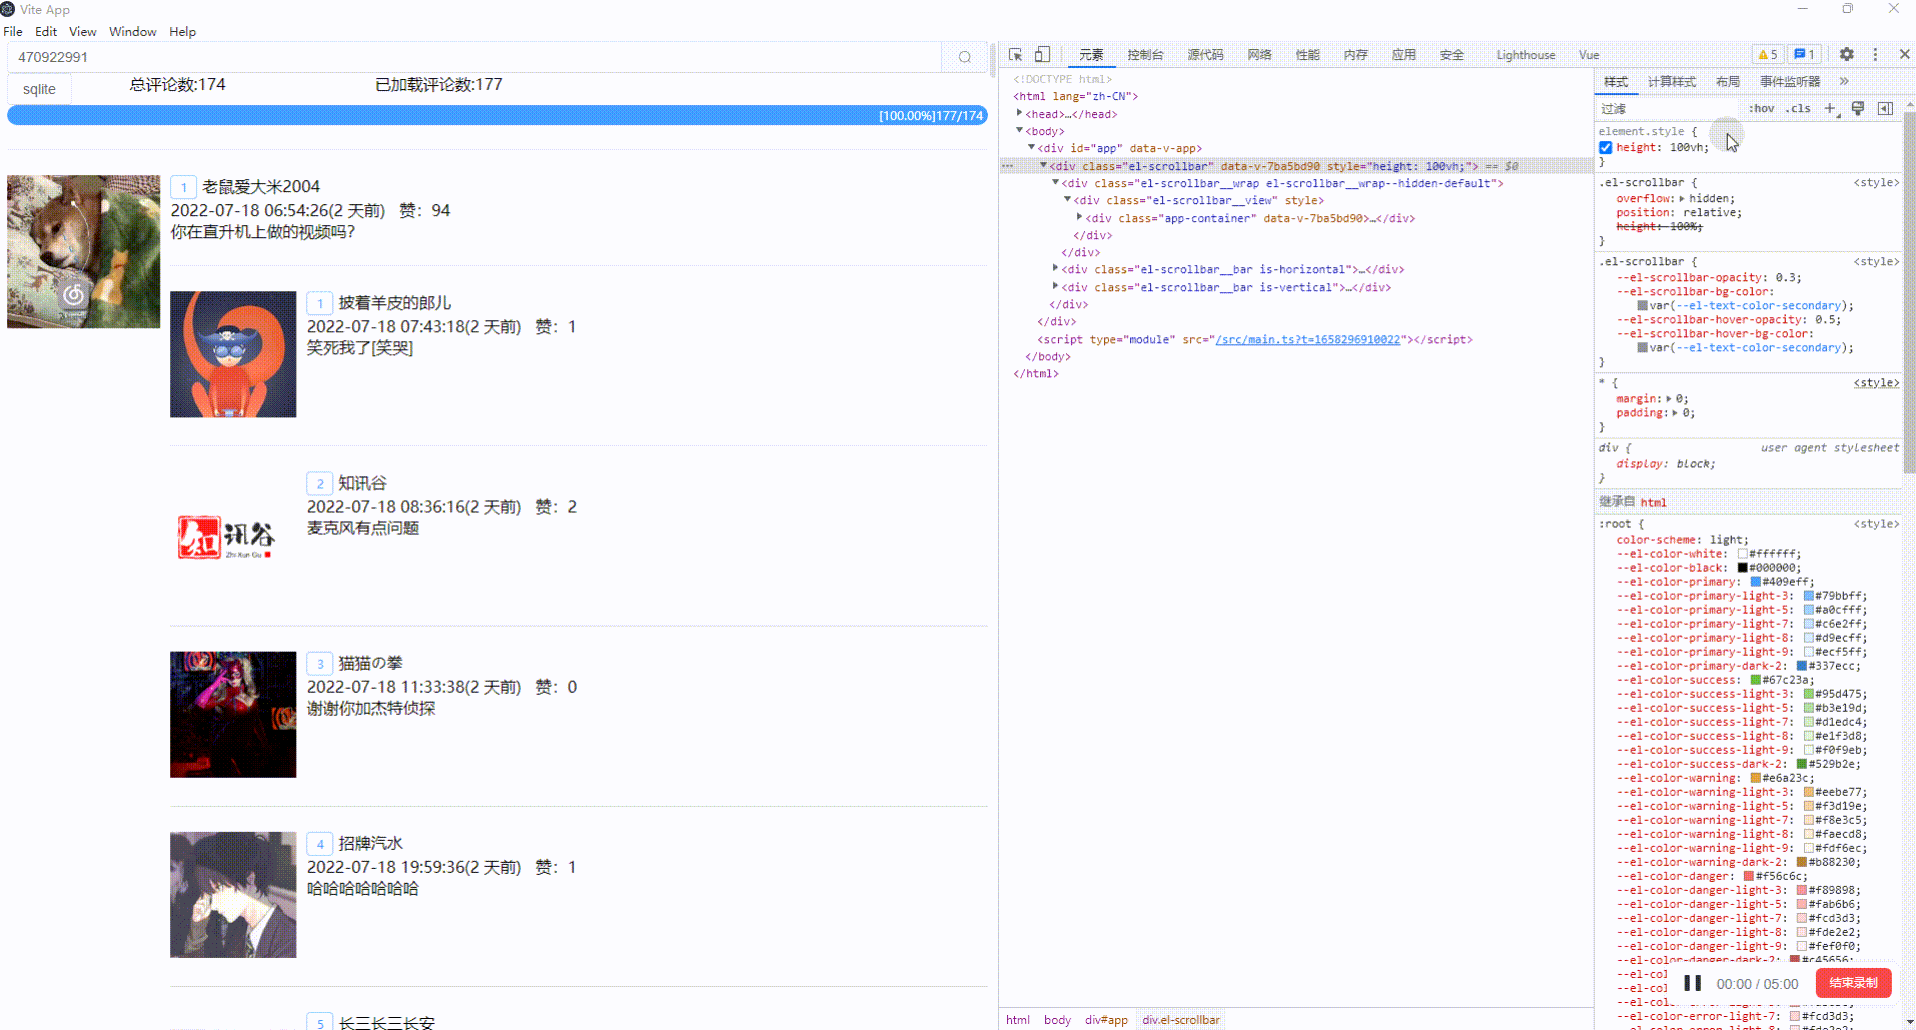Close the DevTools panel
The image size is (1916, 1030).
(x=1904, y=55)
